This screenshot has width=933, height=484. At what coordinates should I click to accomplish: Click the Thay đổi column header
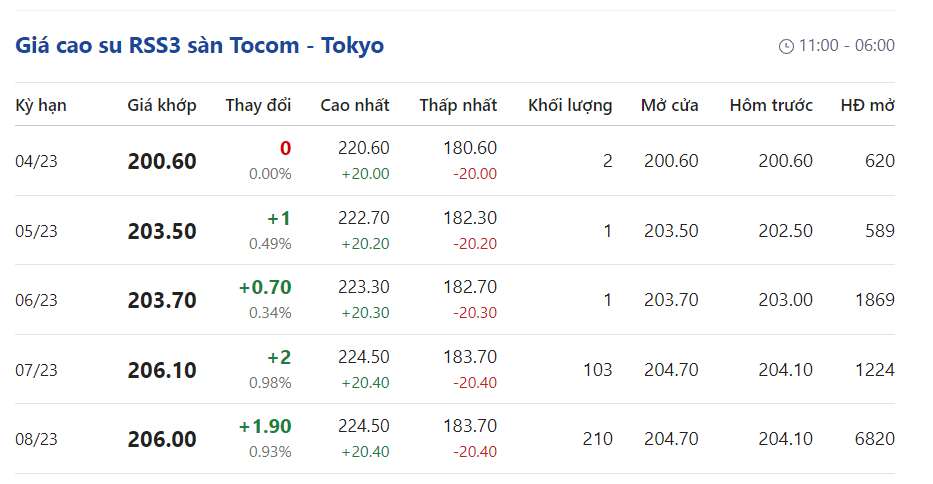point(258,105)
